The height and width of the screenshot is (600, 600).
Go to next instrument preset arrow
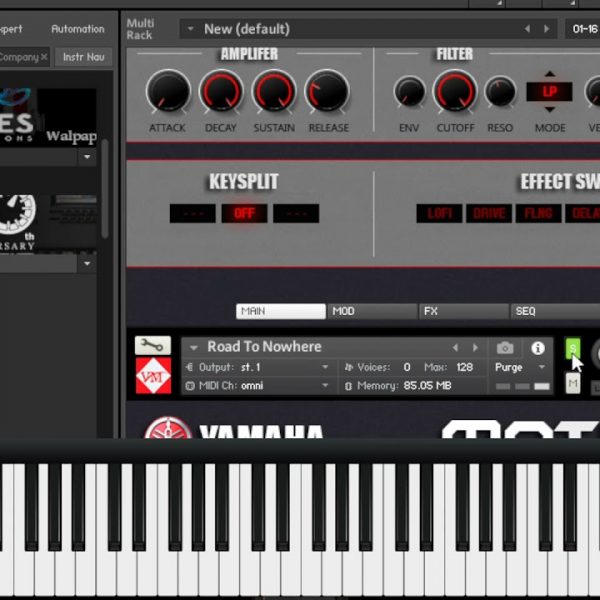475,347
